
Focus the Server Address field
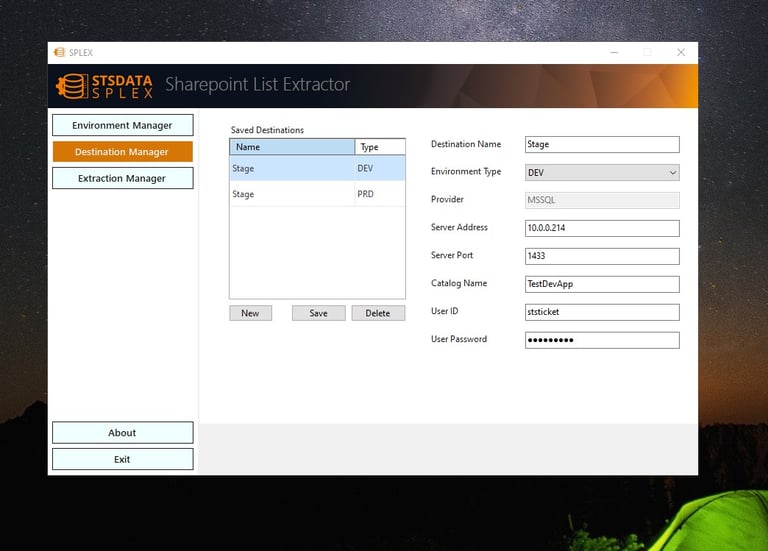pyautogui.click(x=602, y=228)
